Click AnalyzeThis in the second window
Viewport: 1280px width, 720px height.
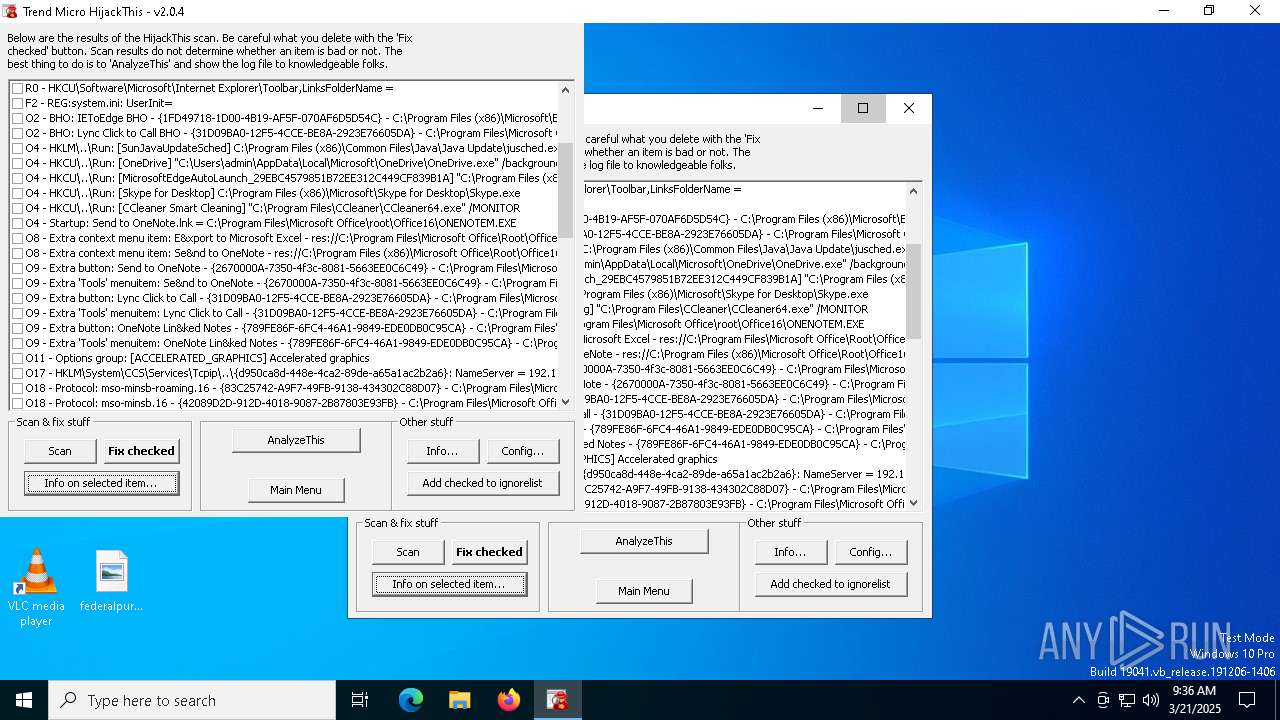pos(644,541)
